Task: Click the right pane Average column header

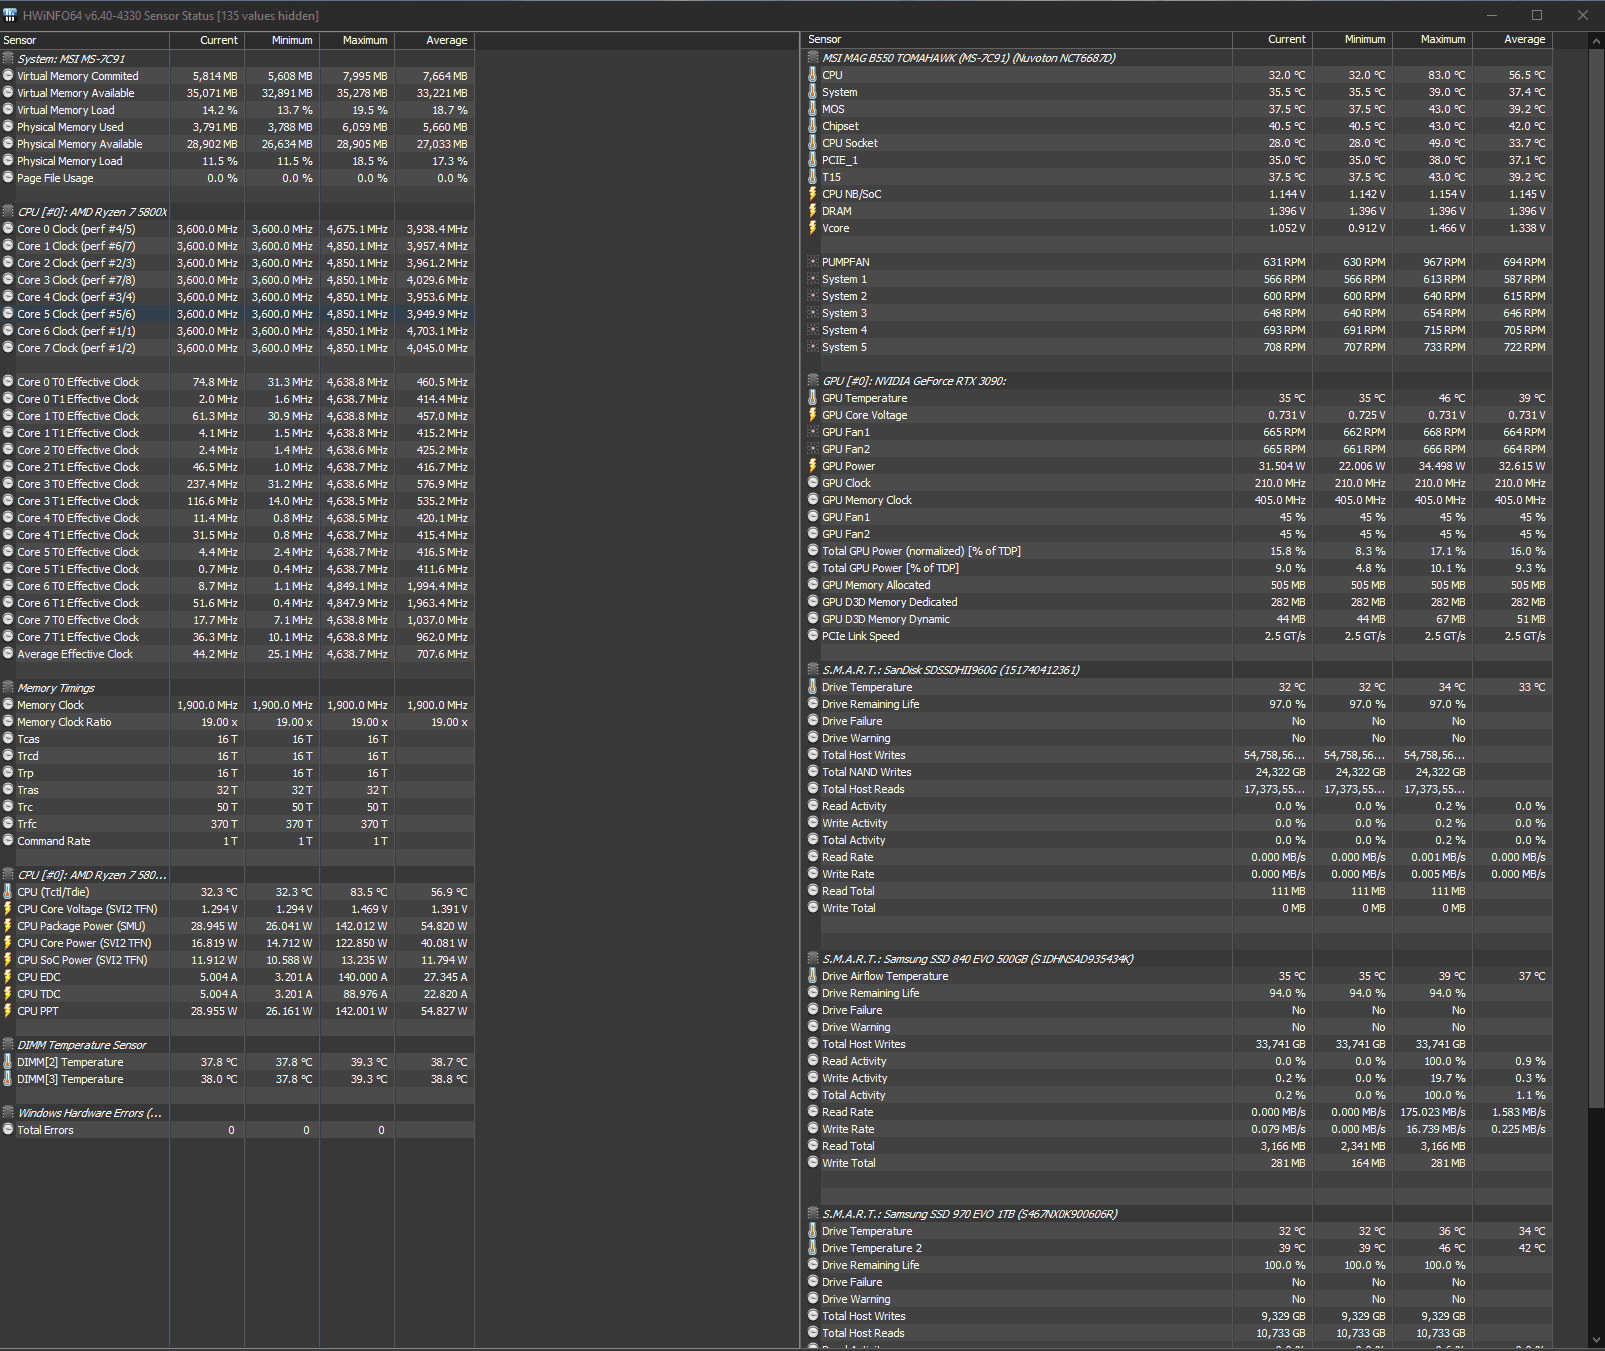Action: [1513, 39]
